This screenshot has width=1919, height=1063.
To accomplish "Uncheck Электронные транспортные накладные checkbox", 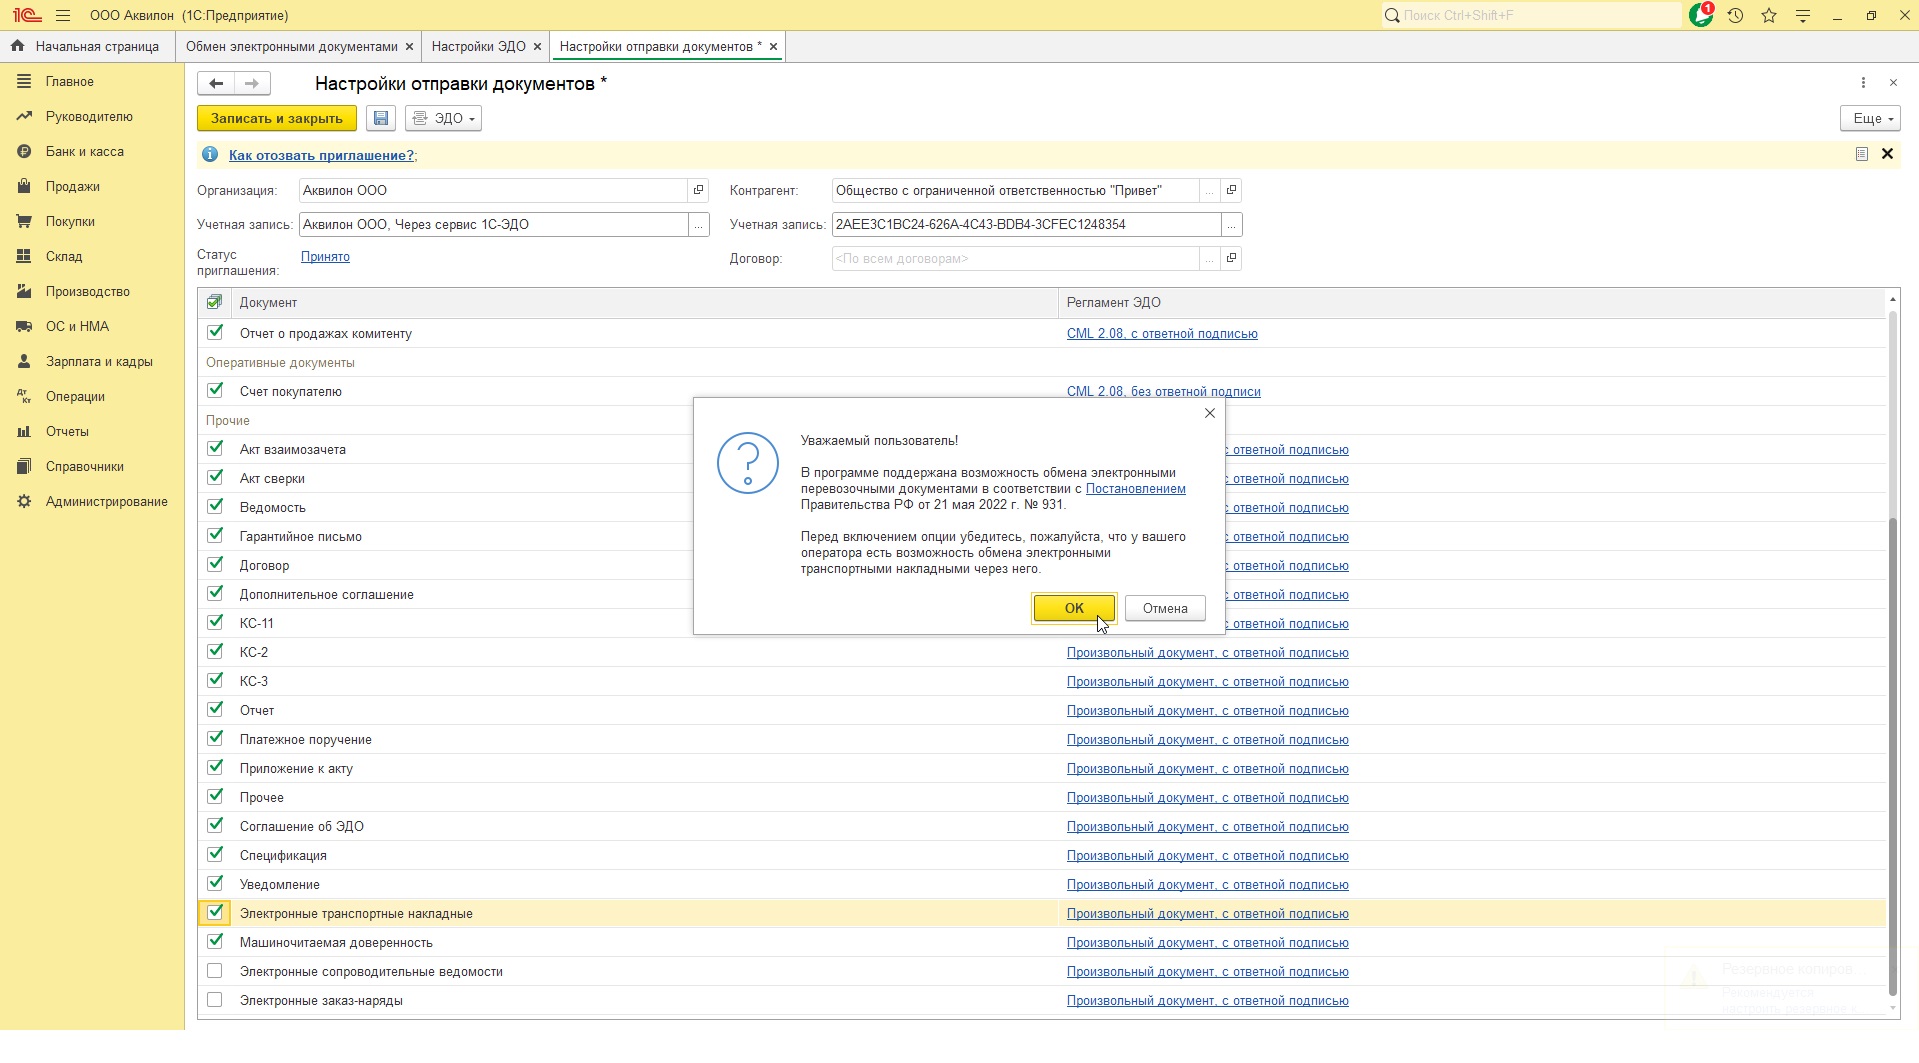I will (x=215, y=912).
